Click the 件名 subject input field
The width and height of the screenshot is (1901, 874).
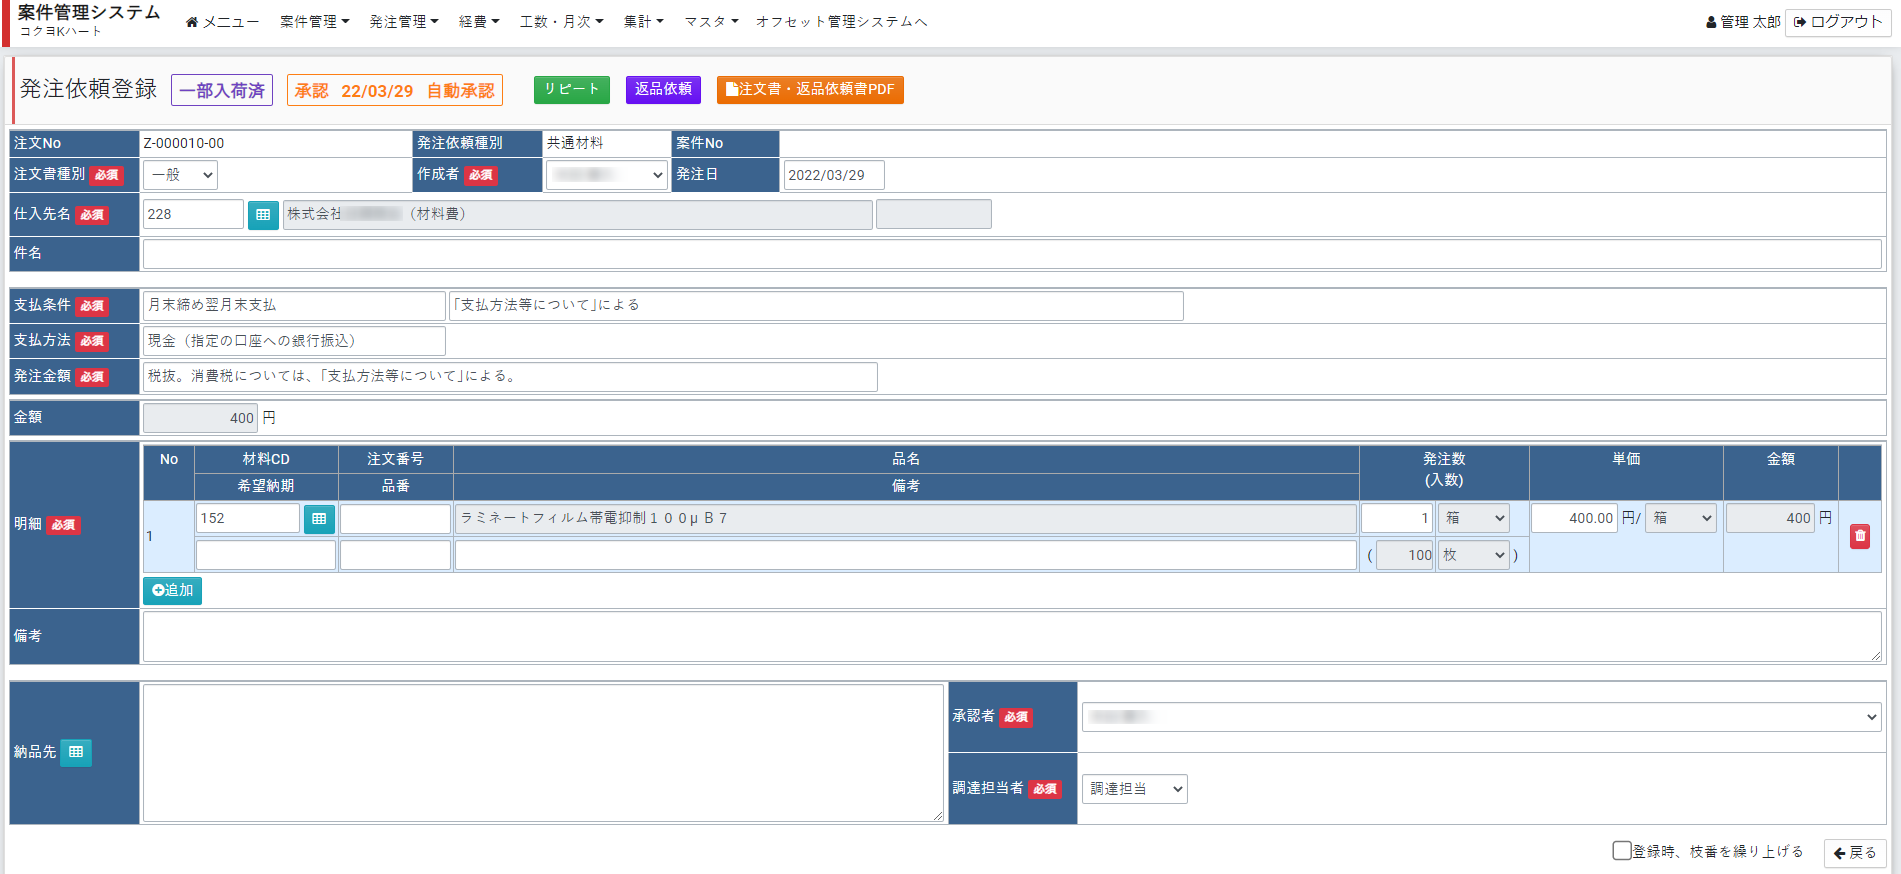(x=1011, y=254)
